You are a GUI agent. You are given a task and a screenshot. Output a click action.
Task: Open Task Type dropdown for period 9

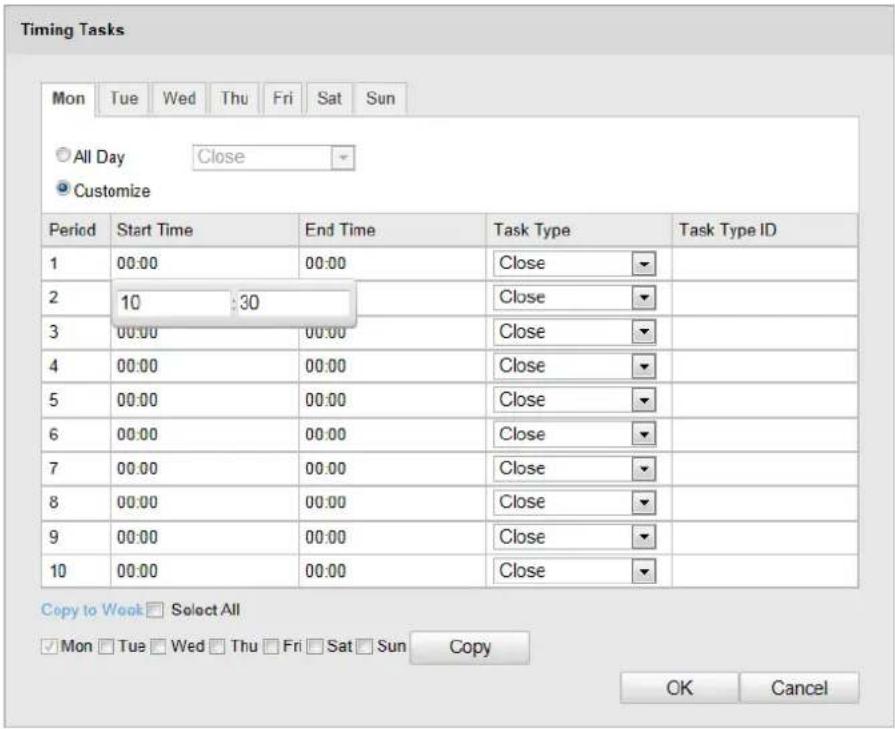[x=574, y=537]
